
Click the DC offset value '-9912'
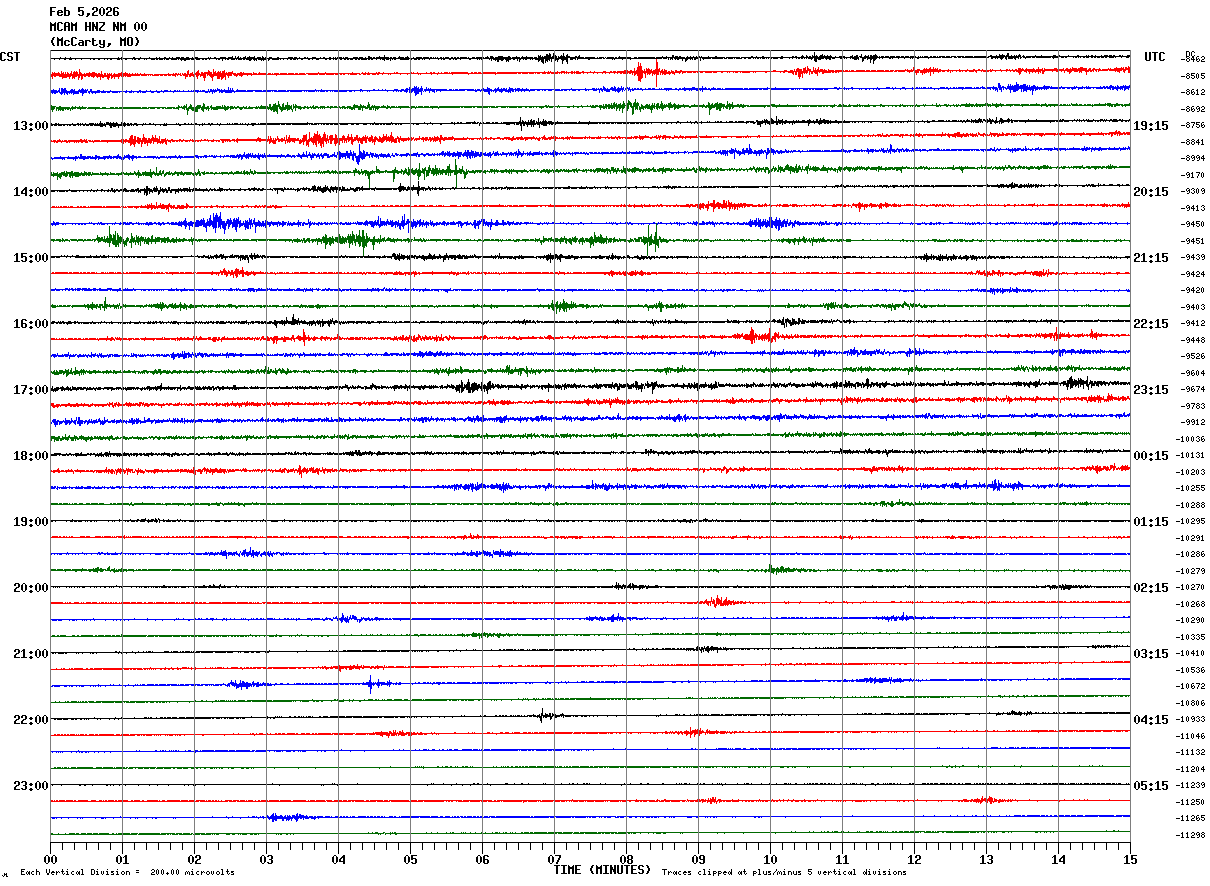(1193, 422)
